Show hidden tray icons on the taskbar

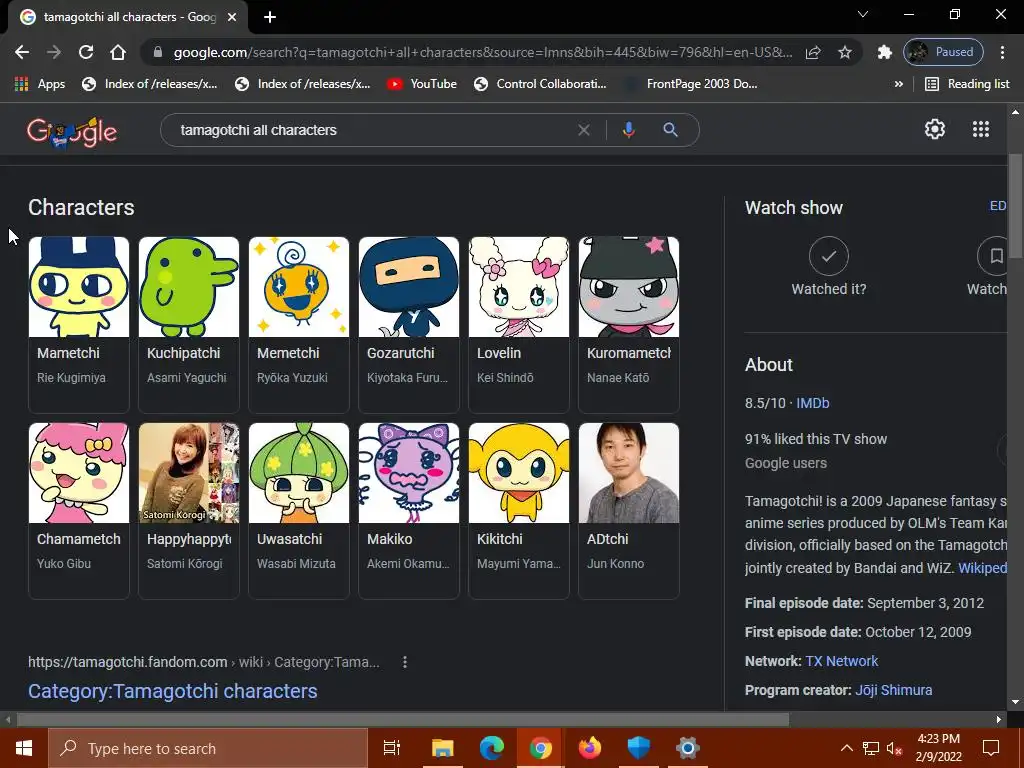tap(846, 748)
